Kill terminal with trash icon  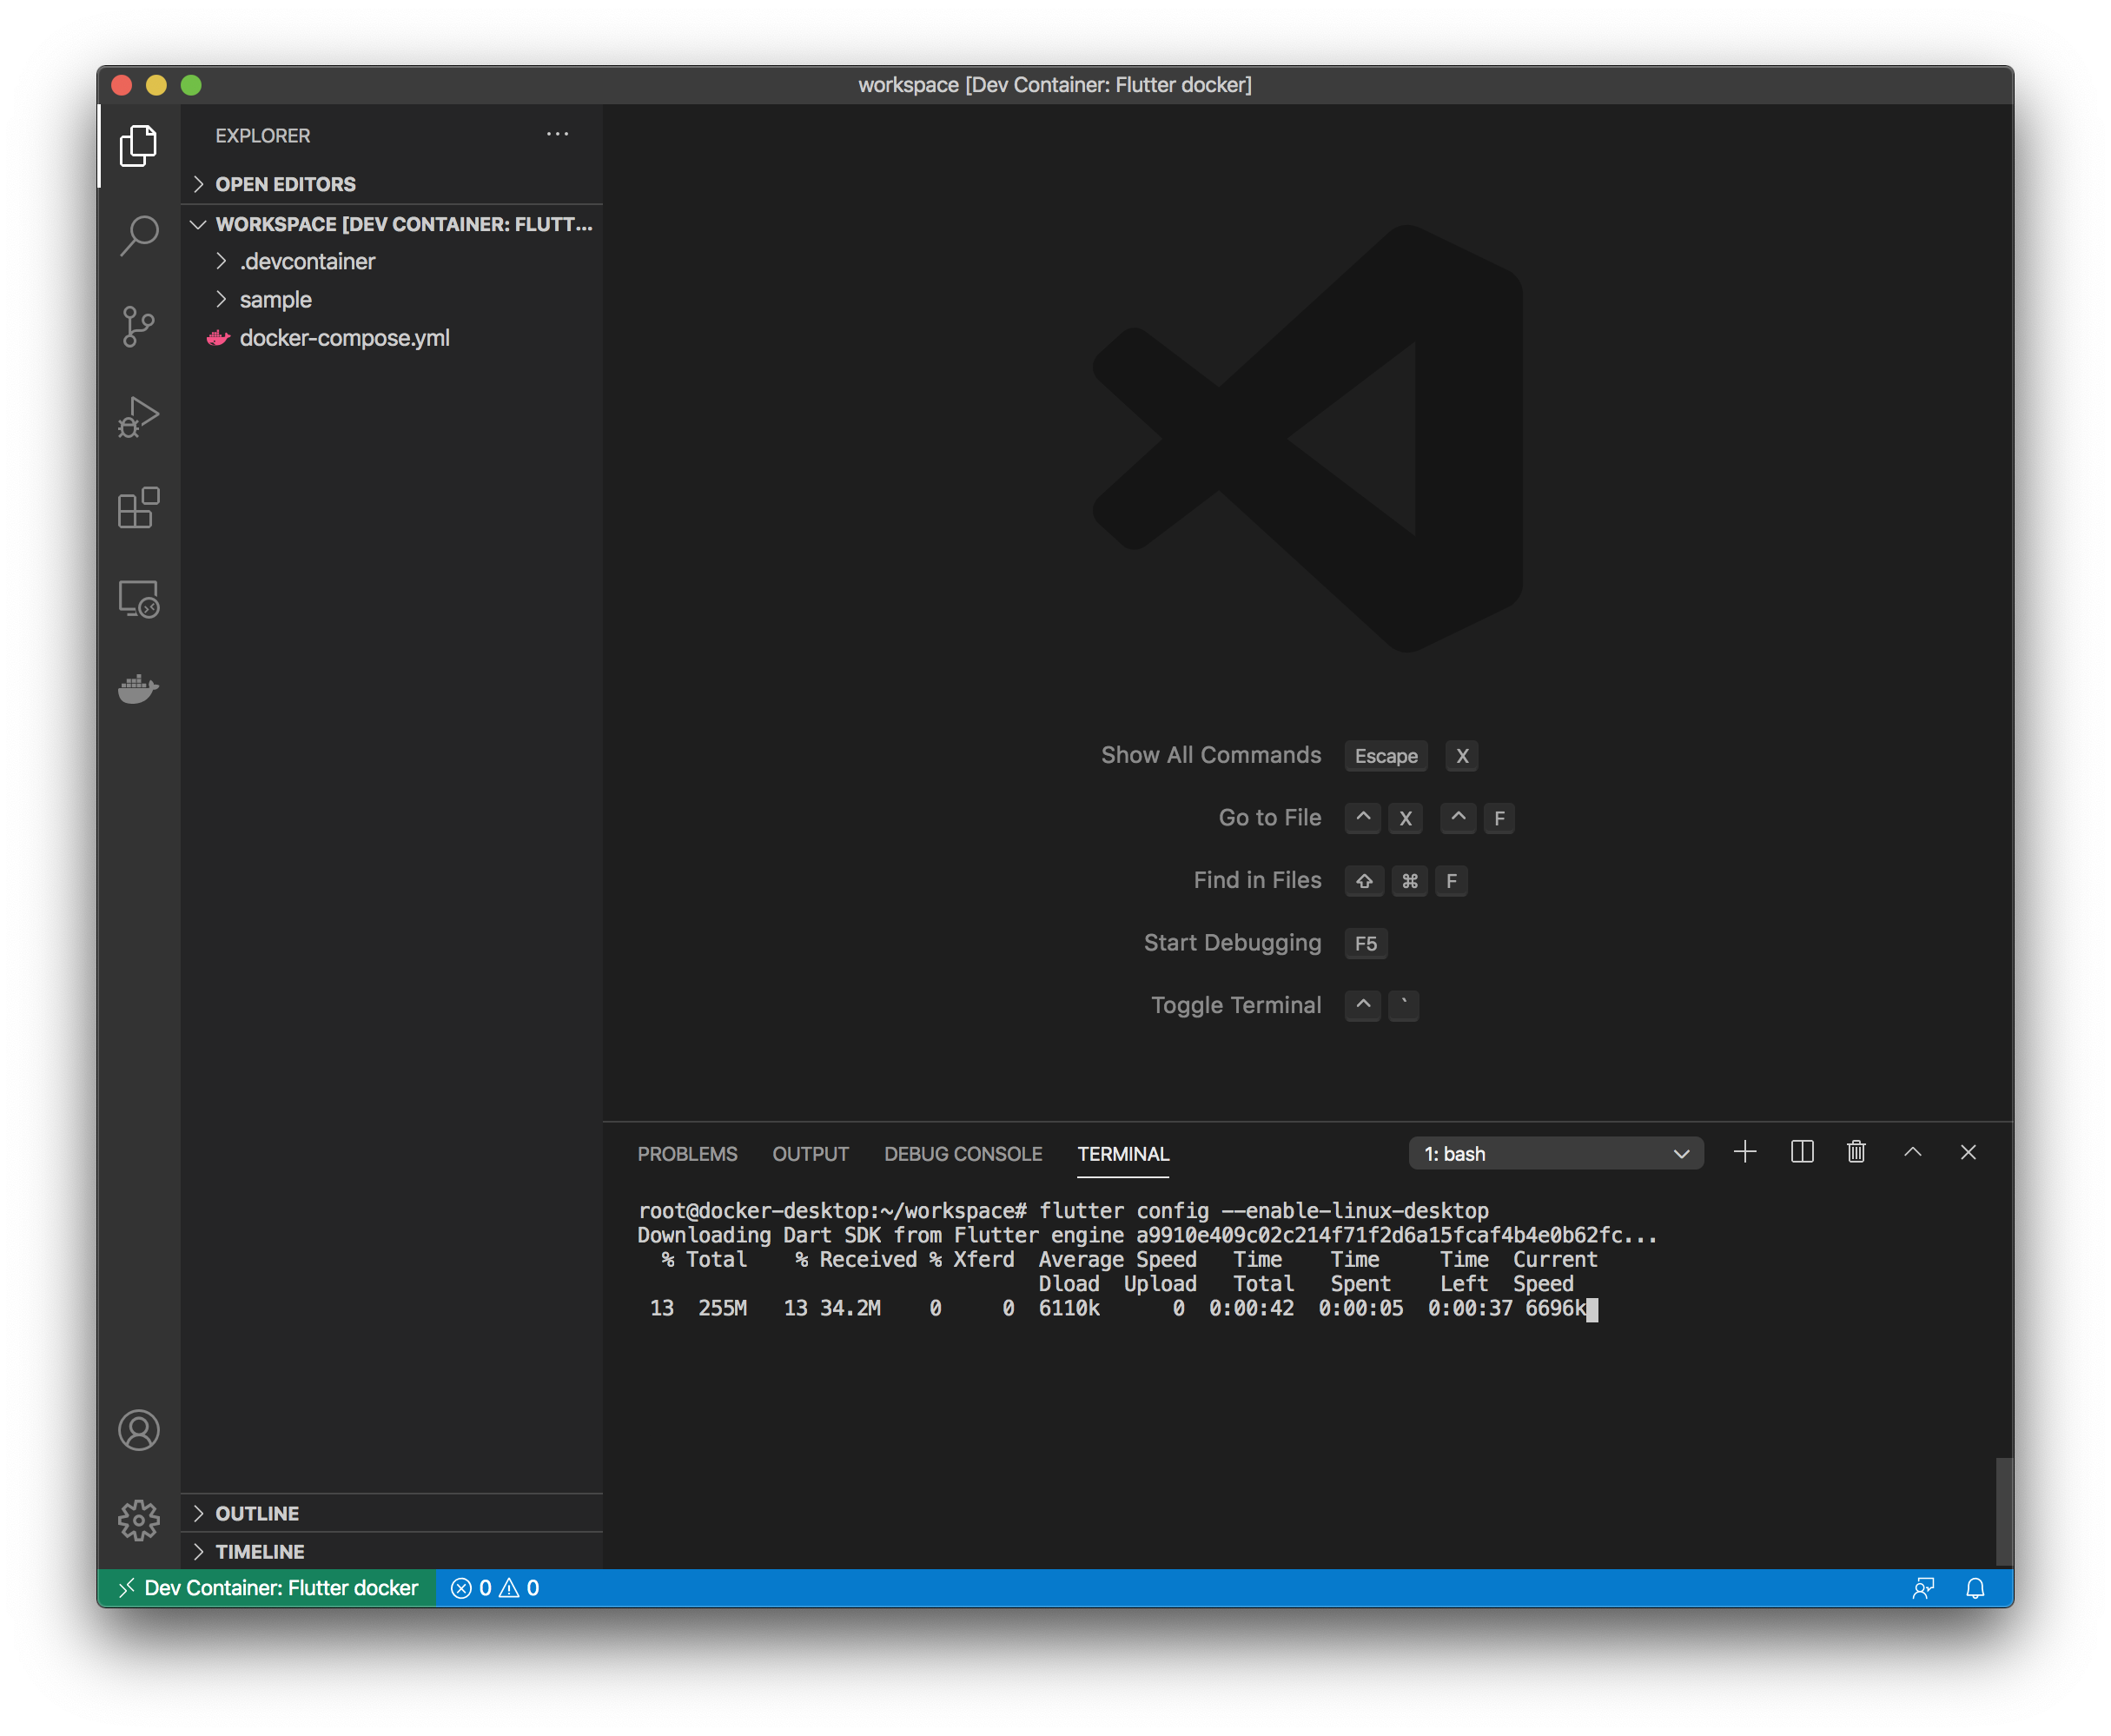[1856, 1152]
